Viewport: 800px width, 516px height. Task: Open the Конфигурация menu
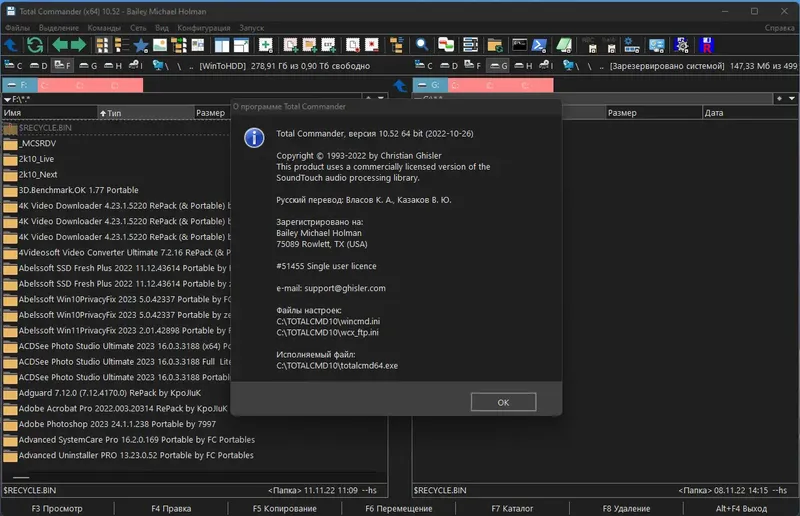coord(204,28)
